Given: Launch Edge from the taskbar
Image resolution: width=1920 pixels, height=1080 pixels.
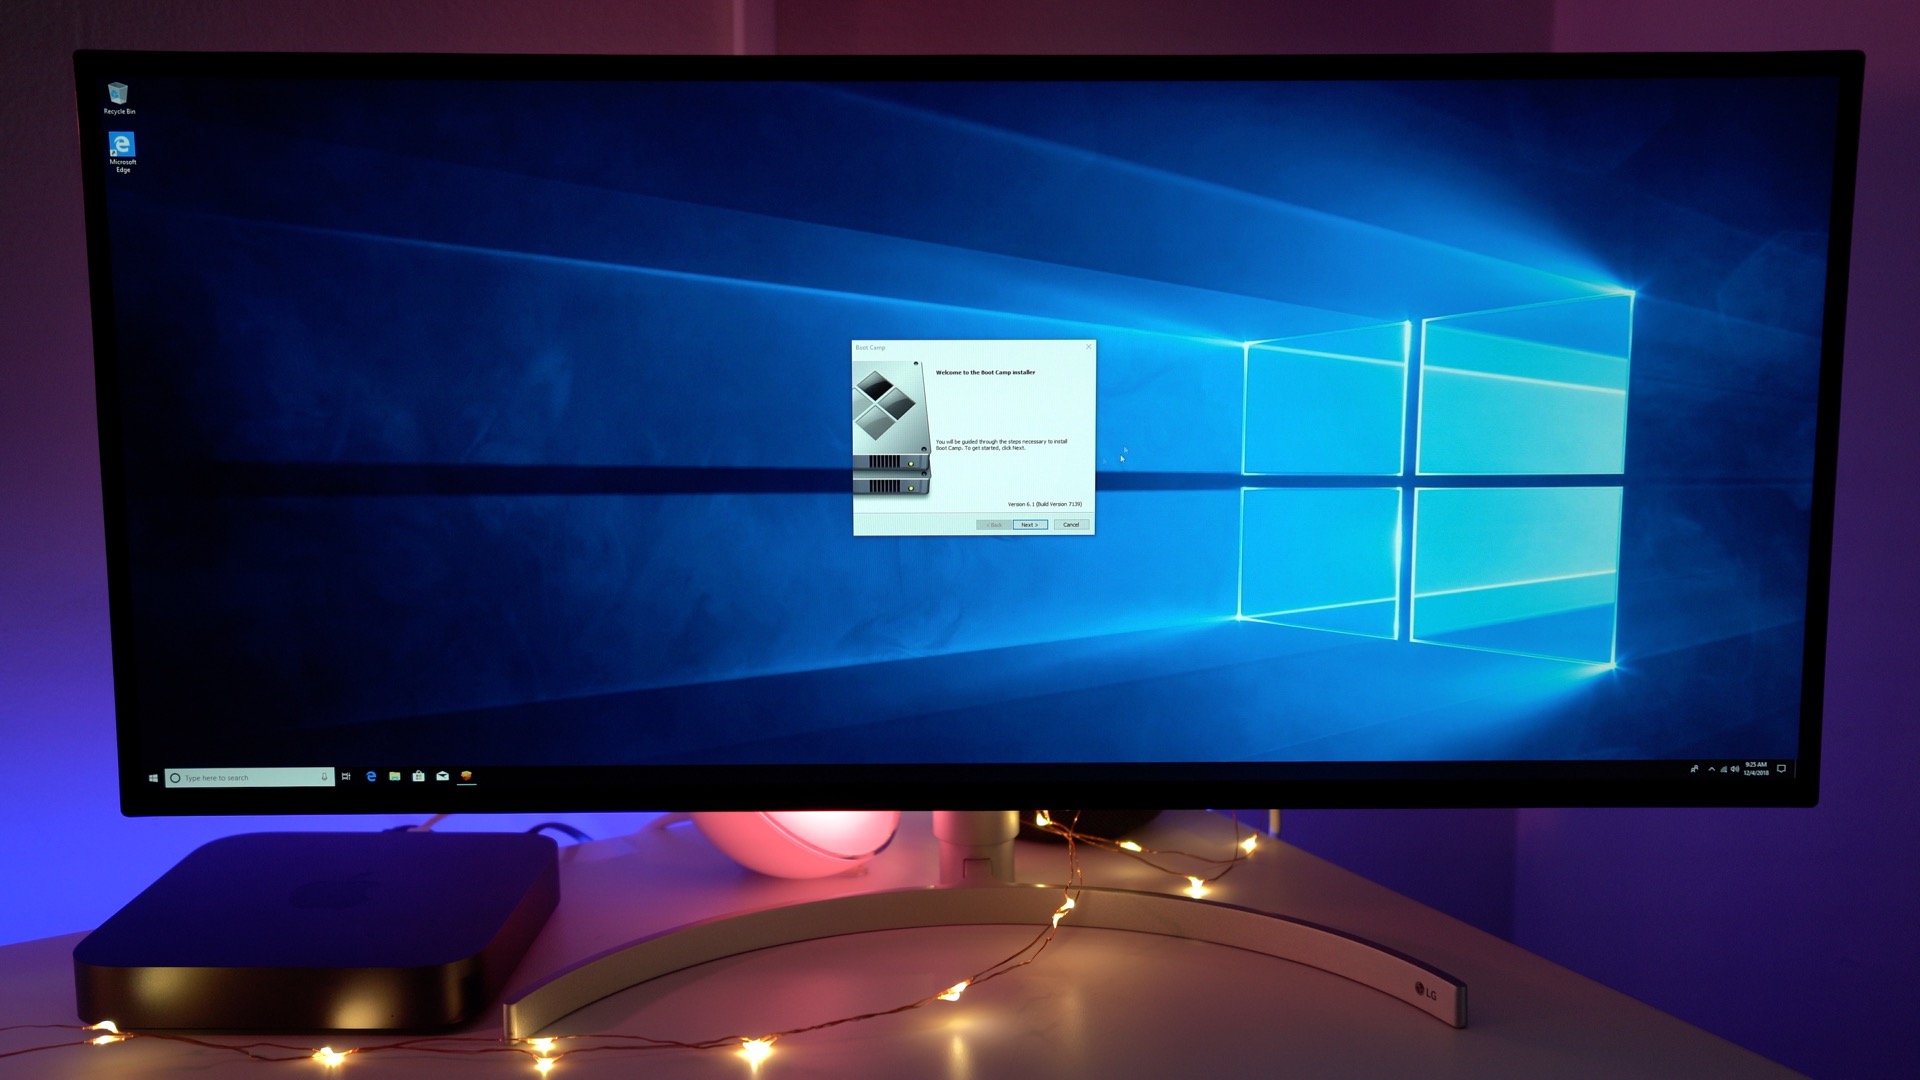Looking at the screenshot, I should [x=371, y=777].
